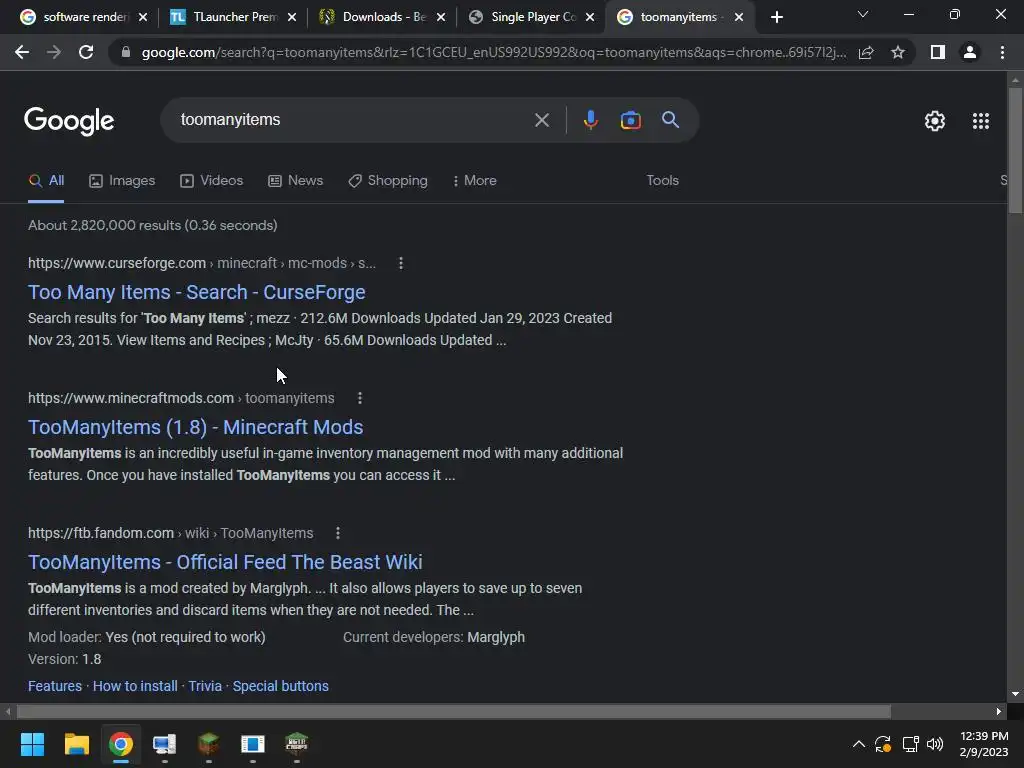
Task: Click the scroll down arrow
Action: pos(1015,694)
